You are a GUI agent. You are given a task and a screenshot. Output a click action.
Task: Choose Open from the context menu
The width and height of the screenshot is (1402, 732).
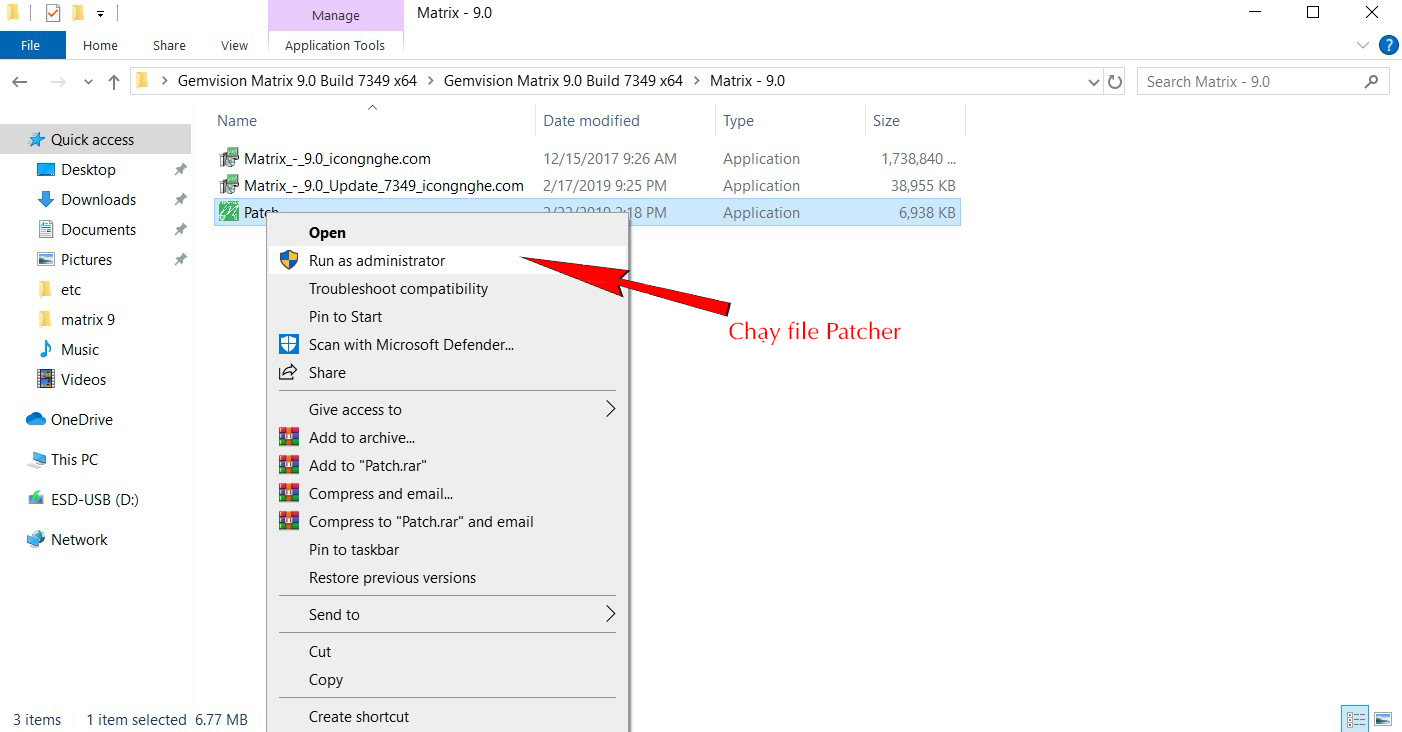tap(447, 232)
